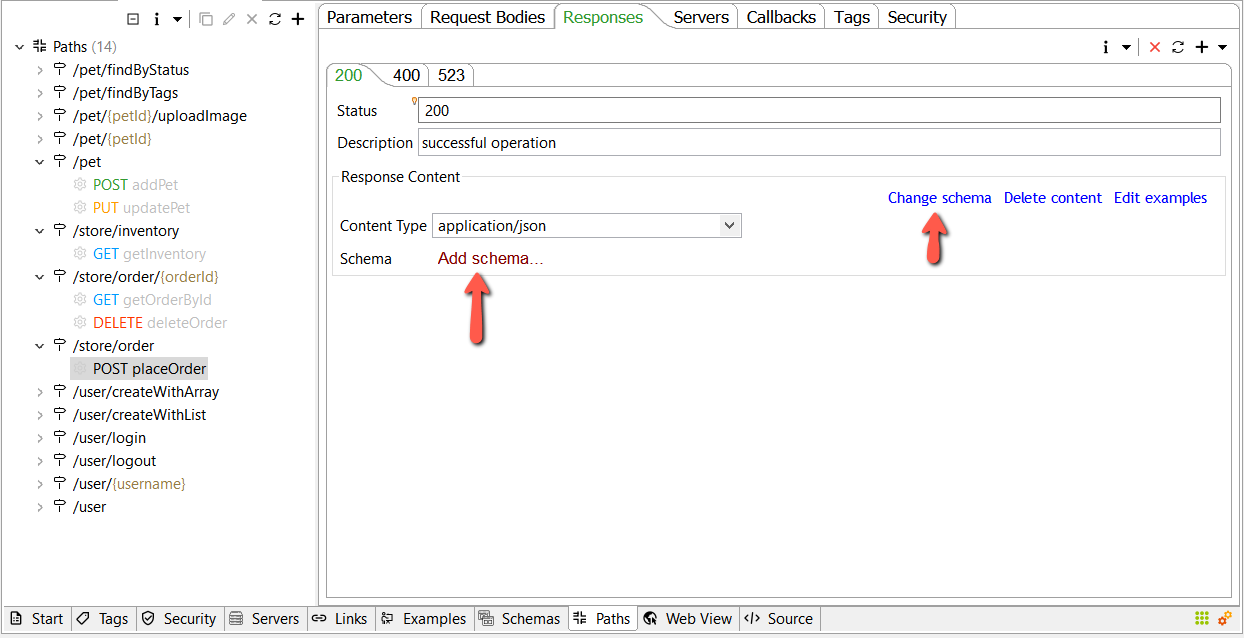Expand the /user/{username} path

click(x=40, y=484)
